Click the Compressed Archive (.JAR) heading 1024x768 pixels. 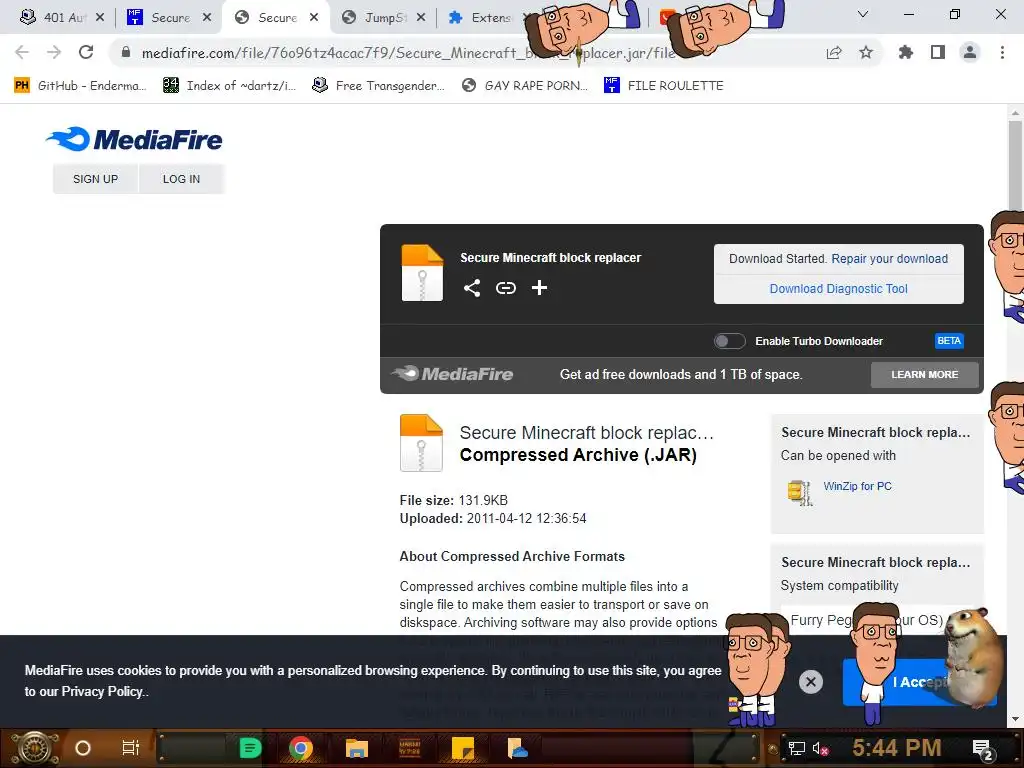tap(578, 455)
